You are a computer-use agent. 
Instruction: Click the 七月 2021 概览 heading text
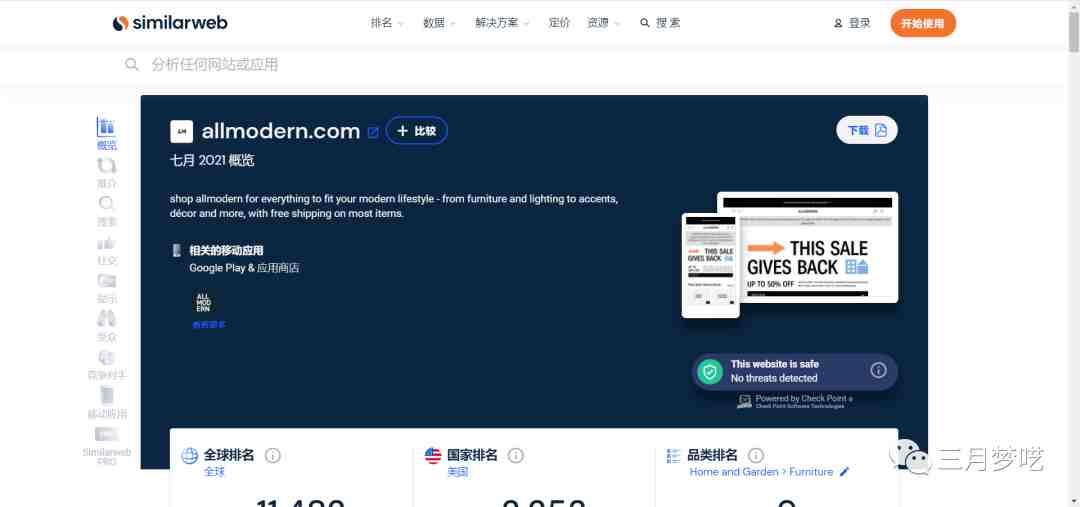[212, 161]
